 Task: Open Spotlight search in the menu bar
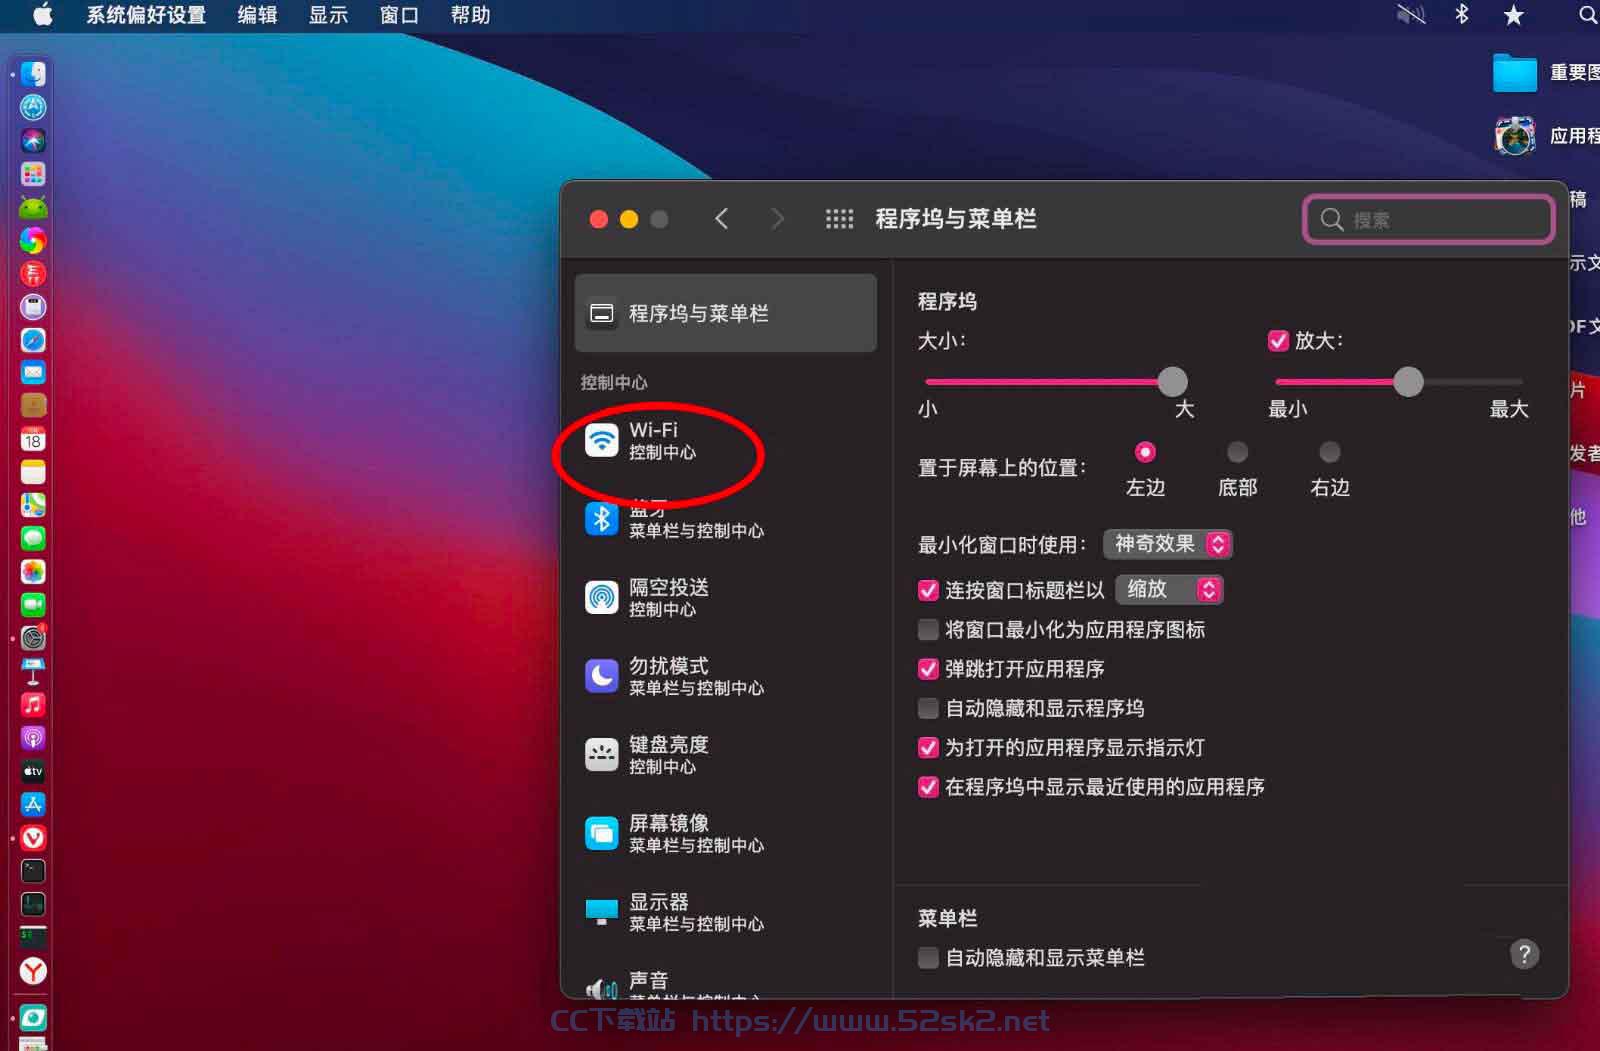1587,14
